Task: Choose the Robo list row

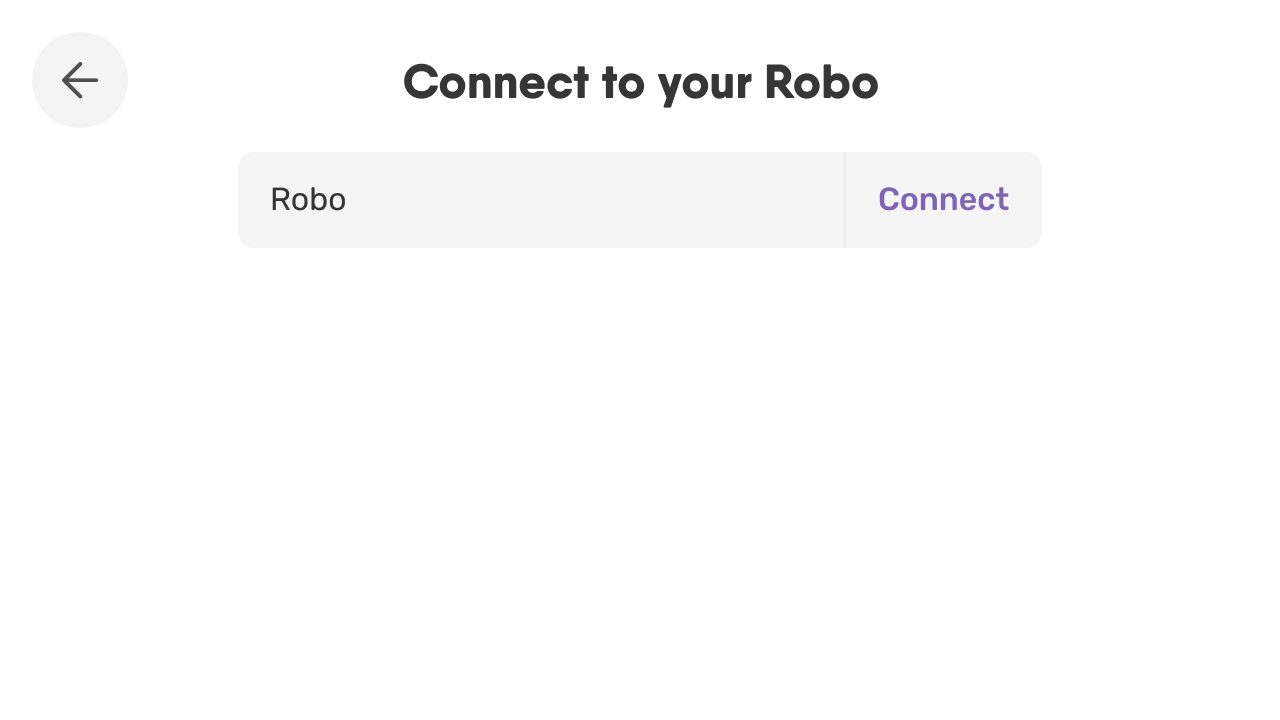Action: pos(640,200)
